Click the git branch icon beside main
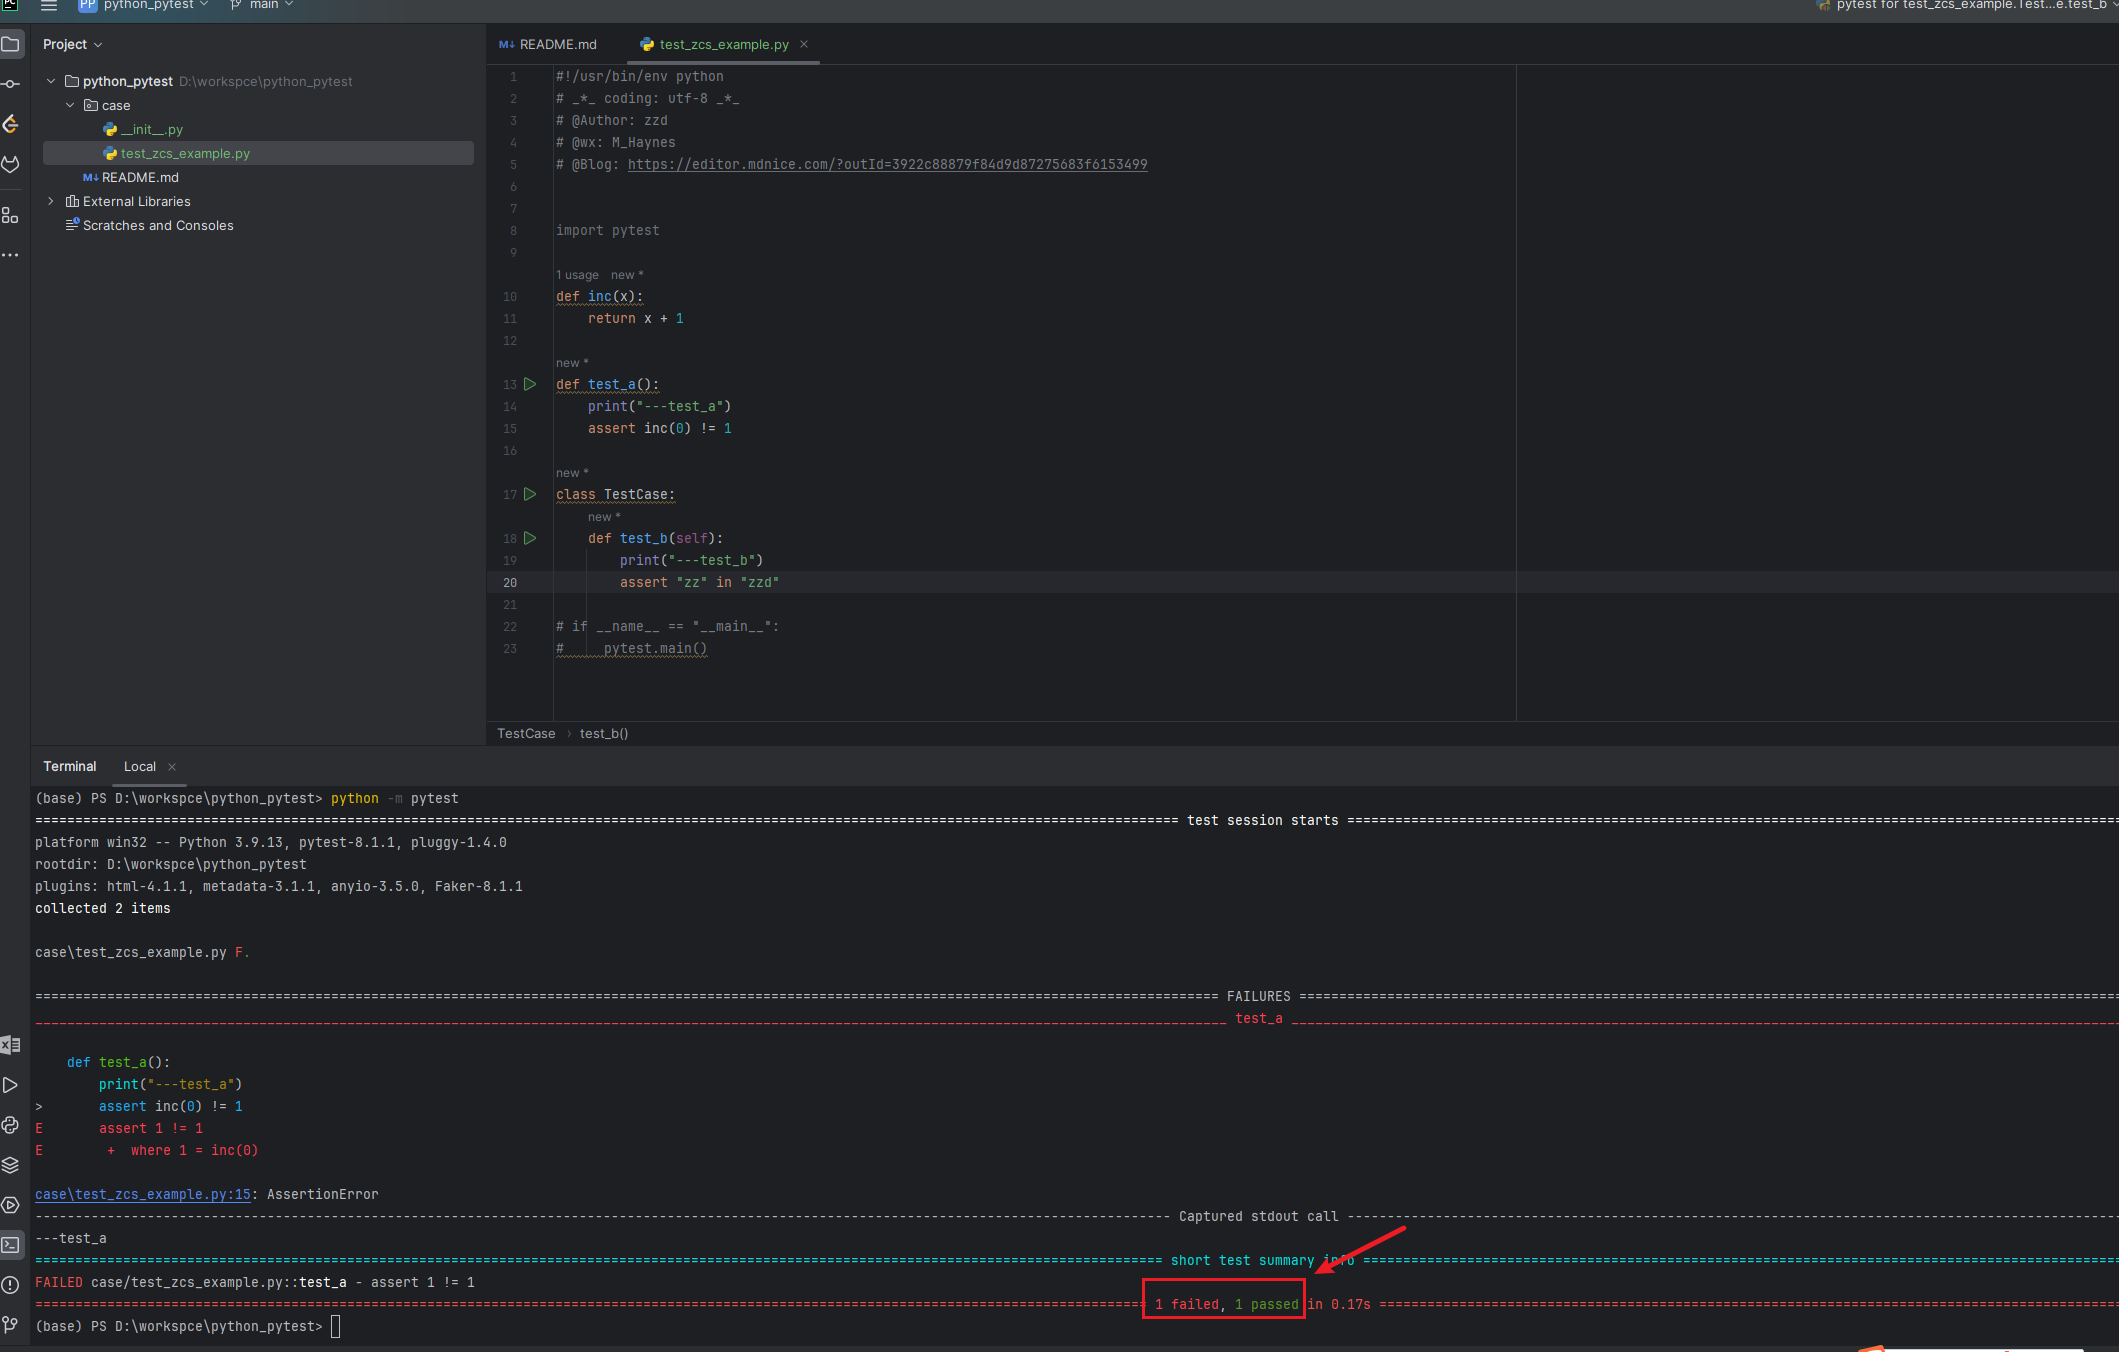2119x1352 pixels. tap(236, 5)
